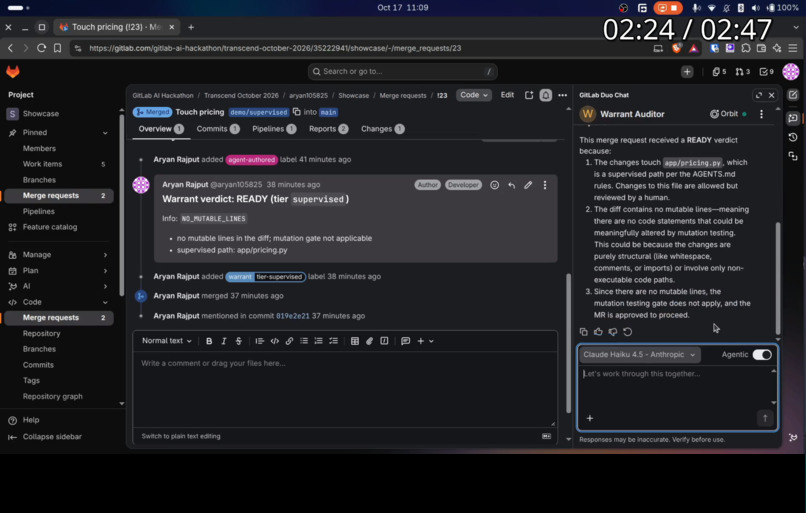This screenshot has width=806, height=513.
Task: Open Warrant Auditor options menu
Action: [x=761, y=114]
